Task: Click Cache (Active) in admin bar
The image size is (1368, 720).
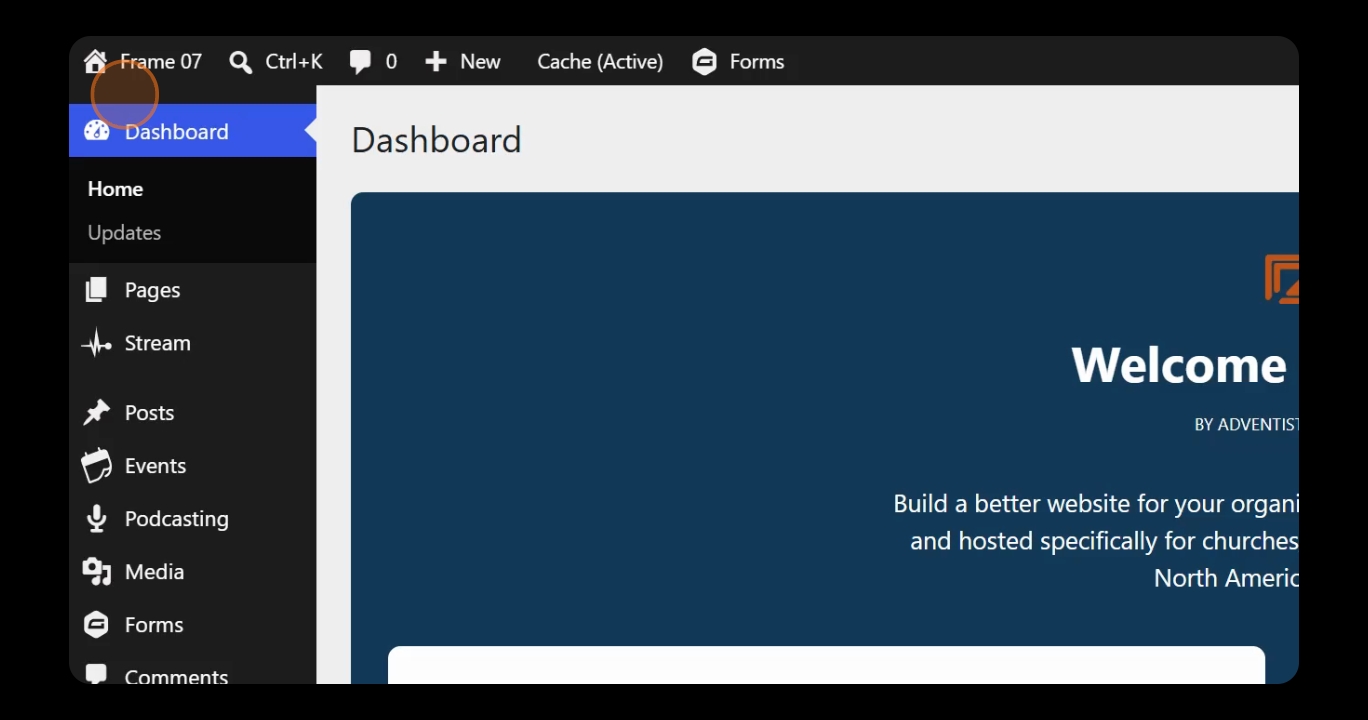Action: 600,62
